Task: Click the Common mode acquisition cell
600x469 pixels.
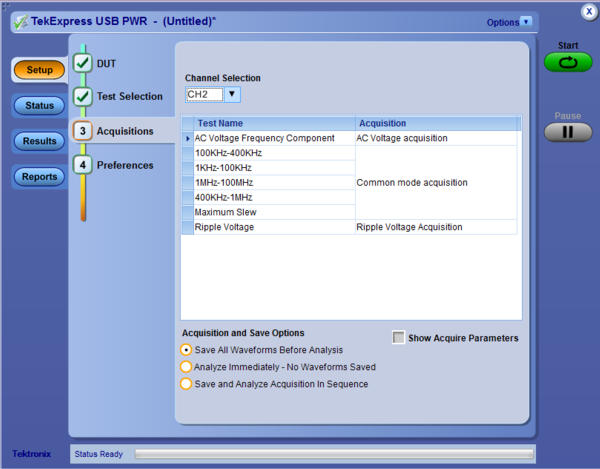Action: [x=436, y=183]
